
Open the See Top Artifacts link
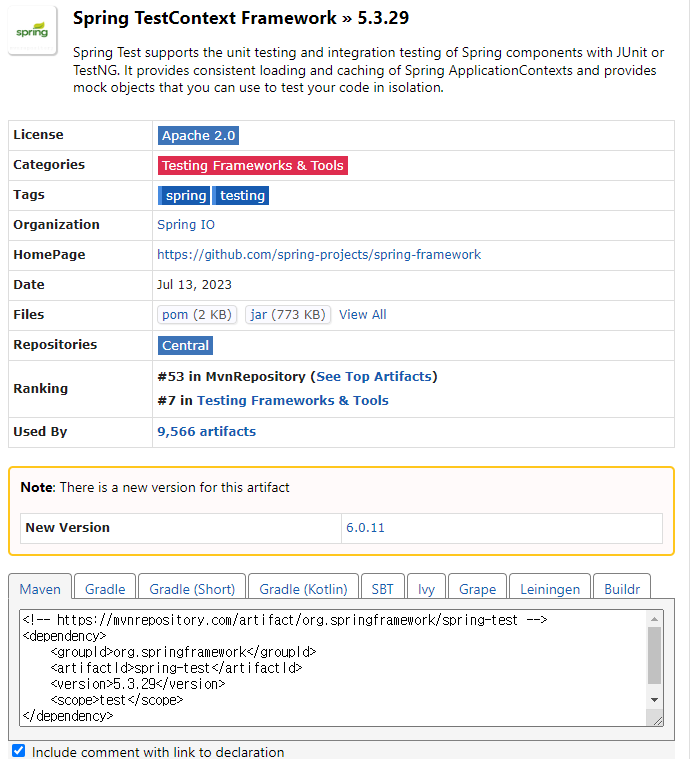374,377
